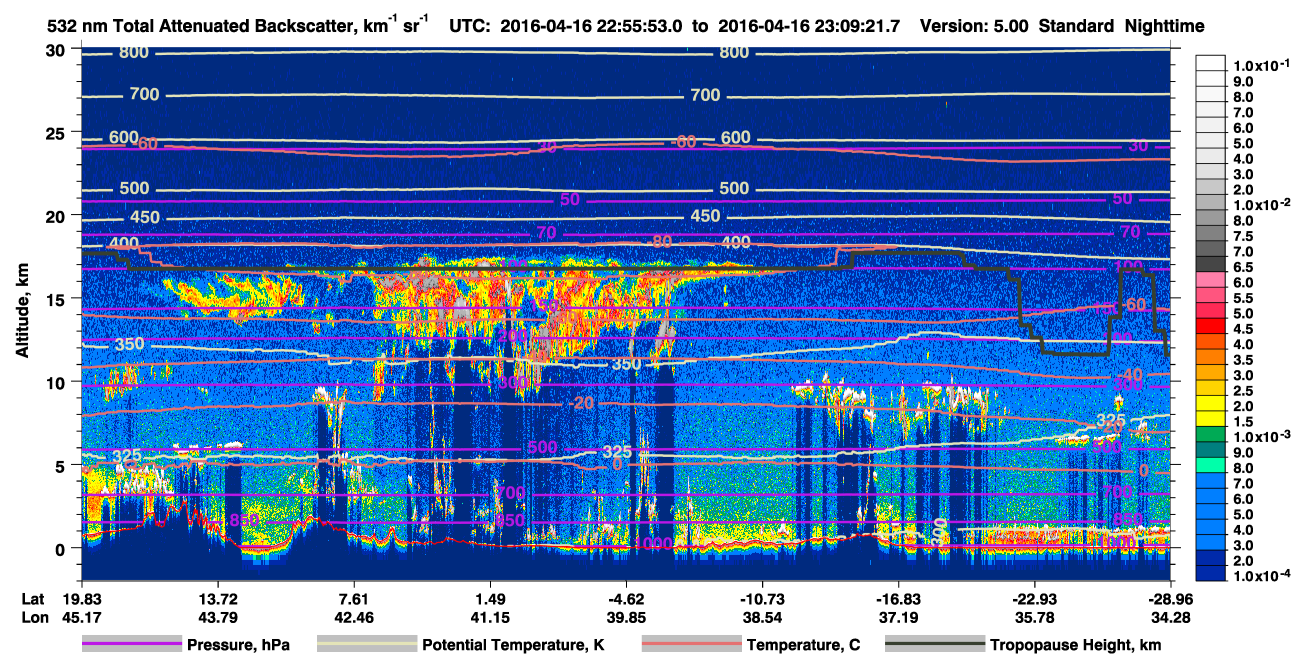The height and width of the screenshot is (667, 1300).
Task: Click latitude value '-22.93'
Action: 1035,598
